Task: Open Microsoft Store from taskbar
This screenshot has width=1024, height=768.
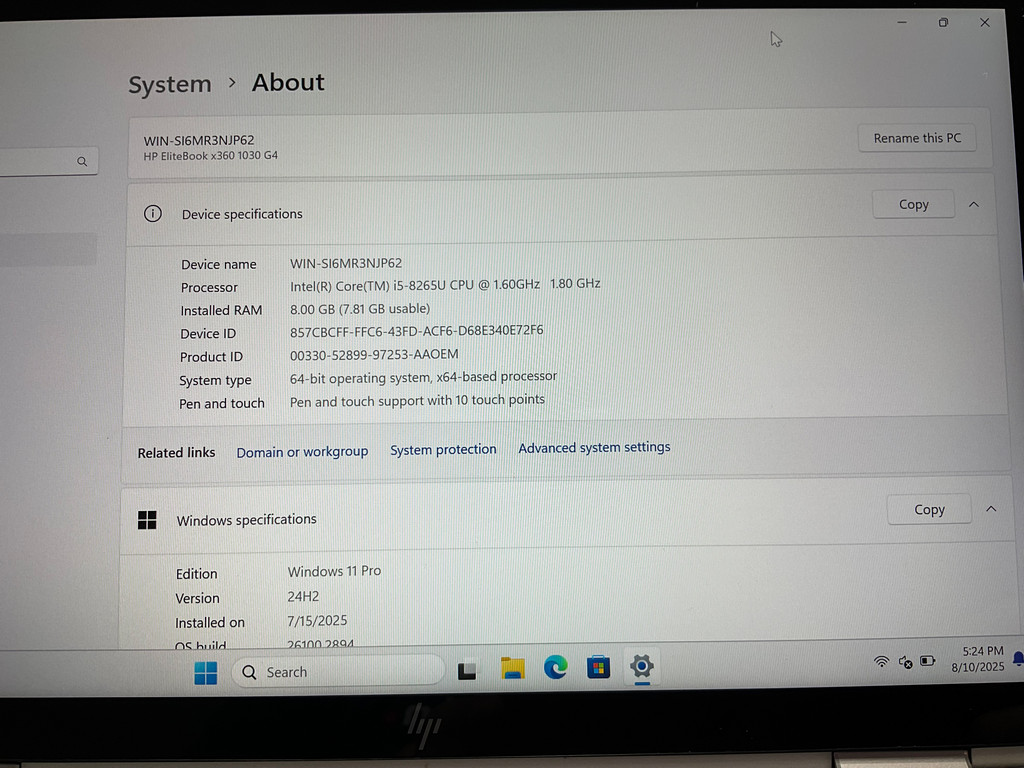Action: point(598,667)
